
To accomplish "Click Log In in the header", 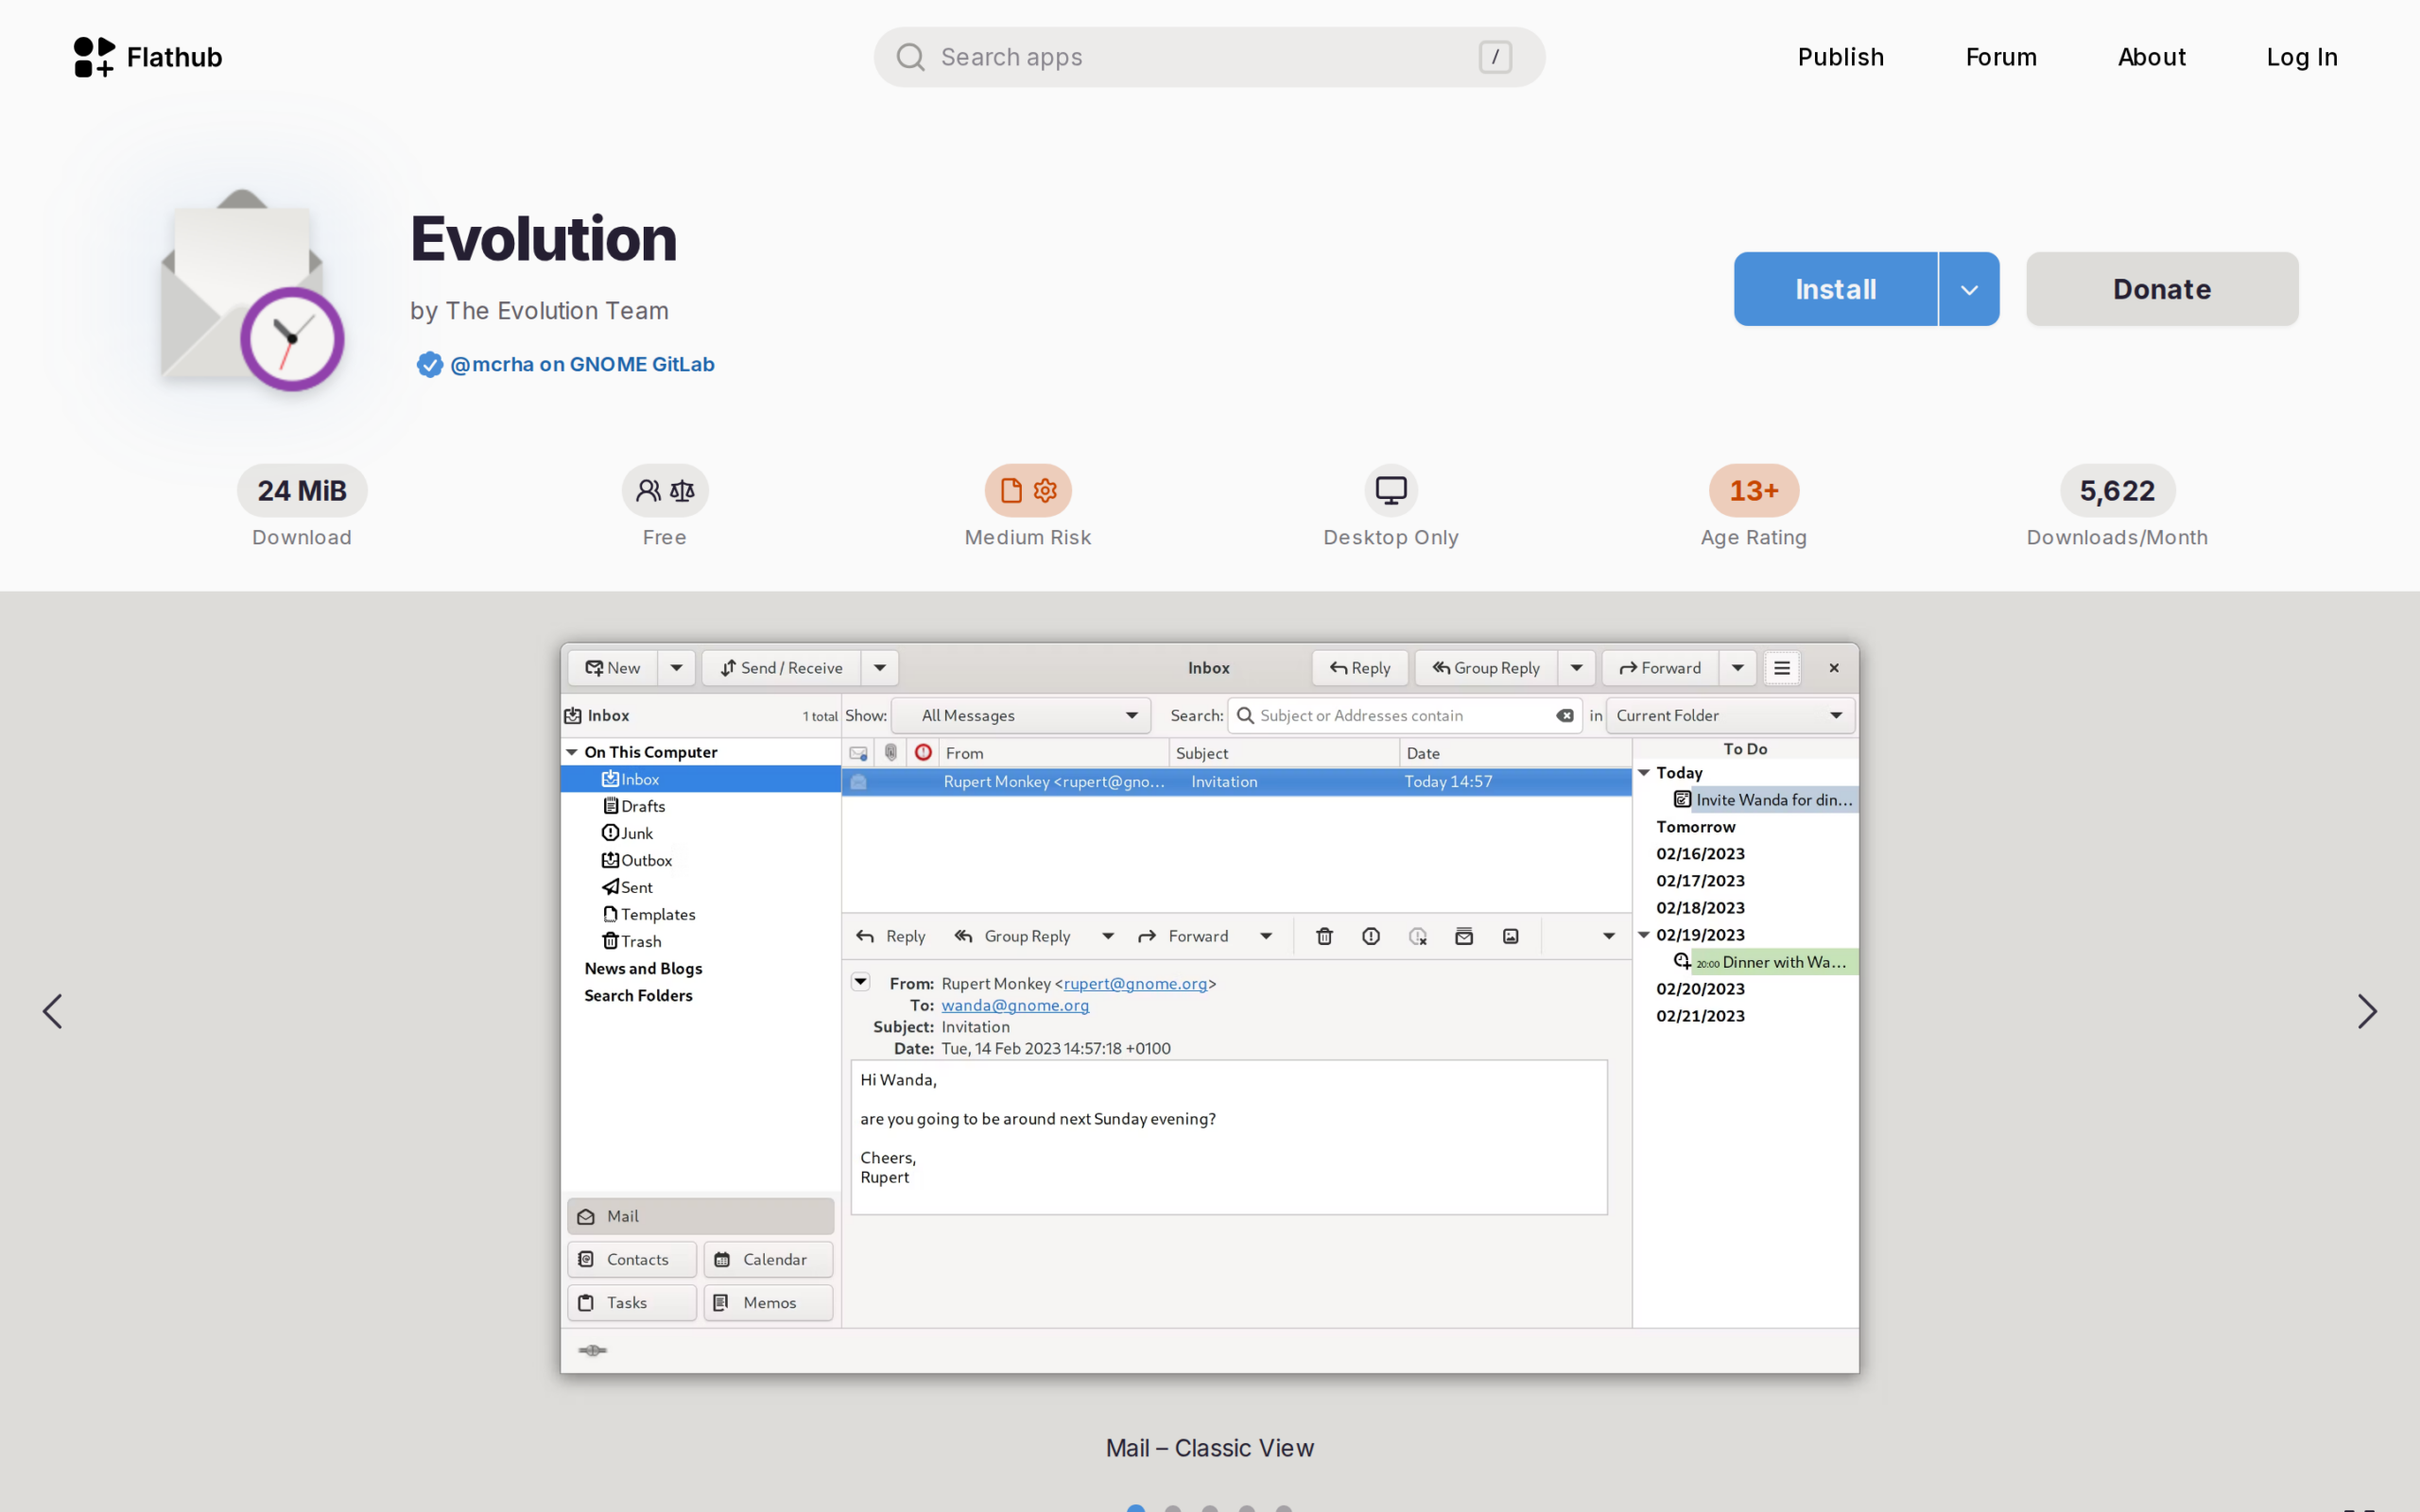I will click(2301, 57).
